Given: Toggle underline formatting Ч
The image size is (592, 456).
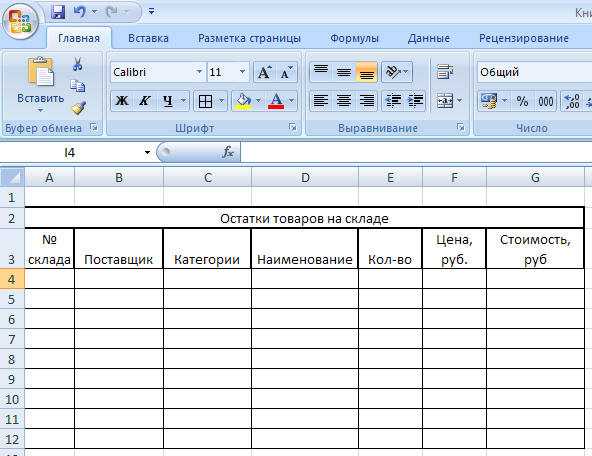Looking at the screenshot, I should pyautogui.click(x=168, y=101).
